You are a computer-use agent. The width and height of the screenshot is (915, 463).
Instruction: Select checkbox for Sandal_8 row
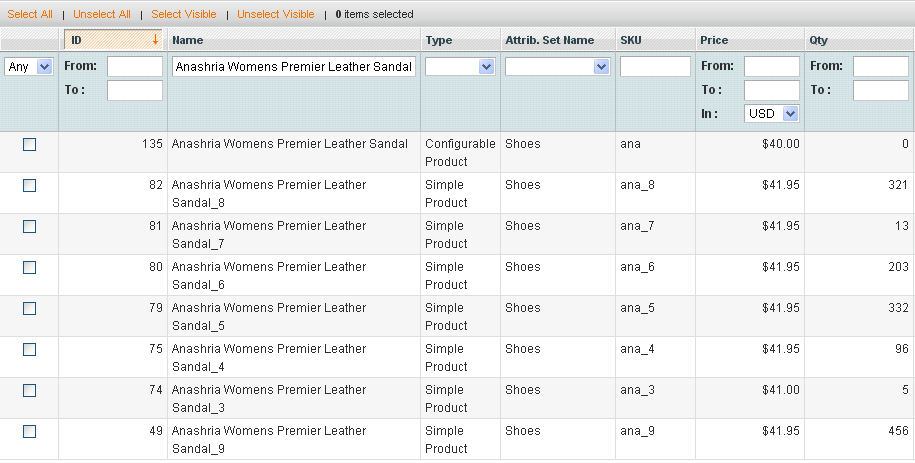(x=29, y=186)
